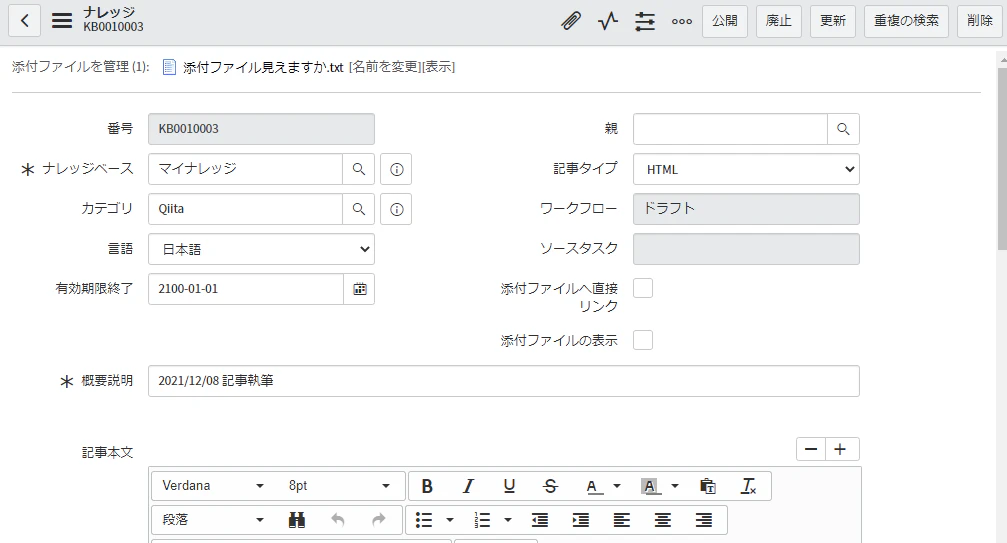The image size is (1007, 543).
Task: Undo last edit in editor
Action: [338, 520]
